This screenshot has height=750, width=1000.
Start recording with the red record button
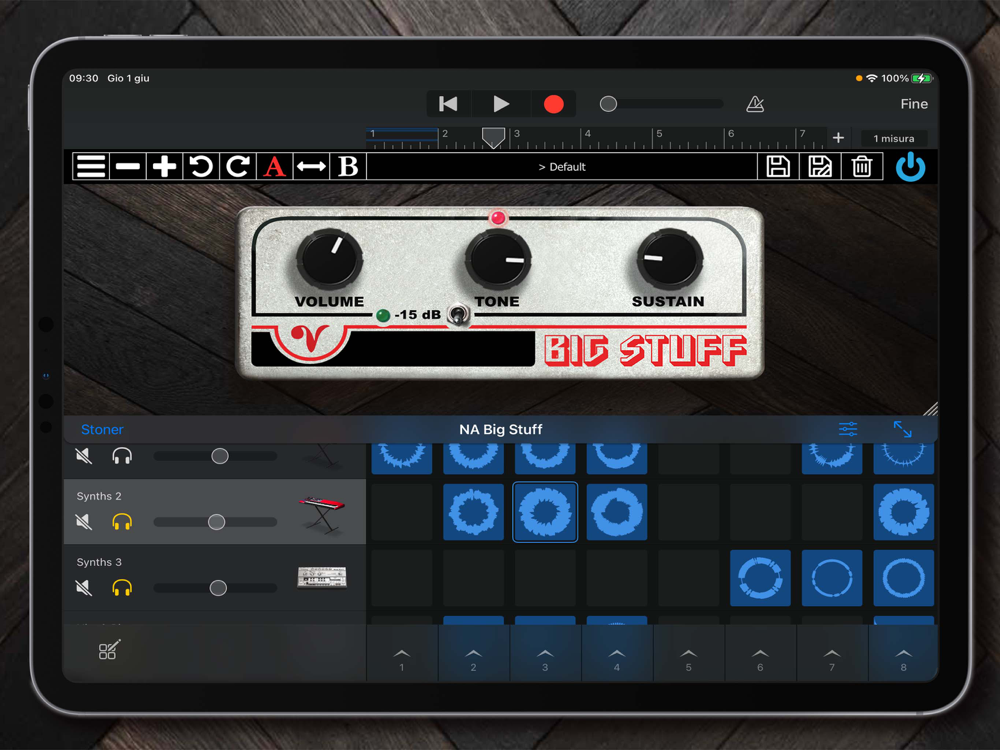pyautogui.click(x=553, y=104)
